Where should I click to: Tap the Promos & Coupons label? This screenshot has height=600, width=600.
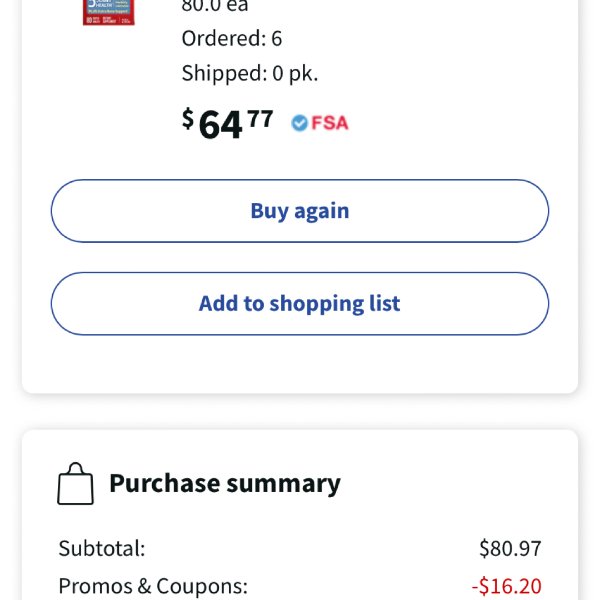[x=153, y=586]
